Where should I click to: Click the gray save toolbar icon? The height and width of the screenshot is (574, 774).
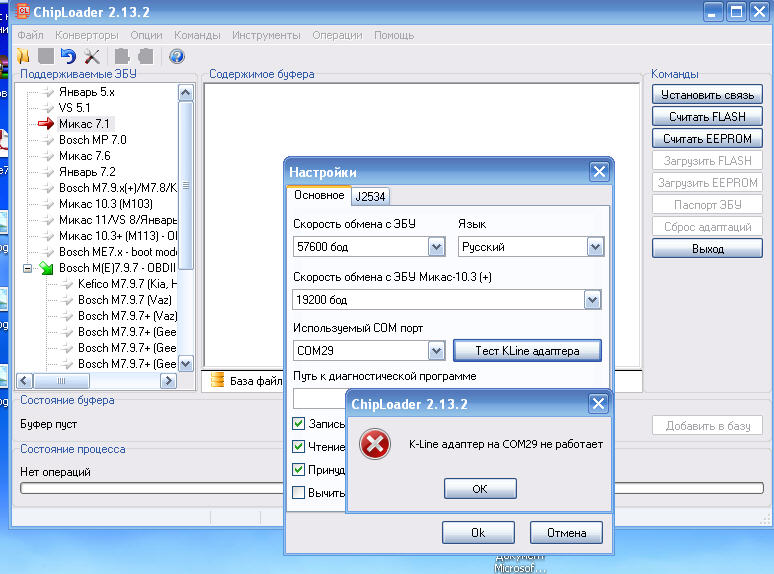pyautogui.click(x=45, y=56)
